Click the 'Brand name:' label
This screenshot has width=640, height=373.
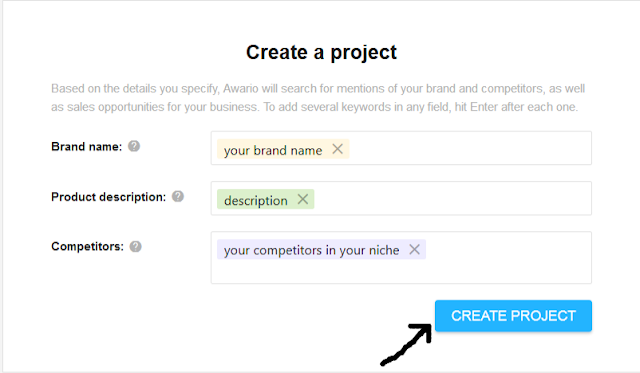coord(87,147)
